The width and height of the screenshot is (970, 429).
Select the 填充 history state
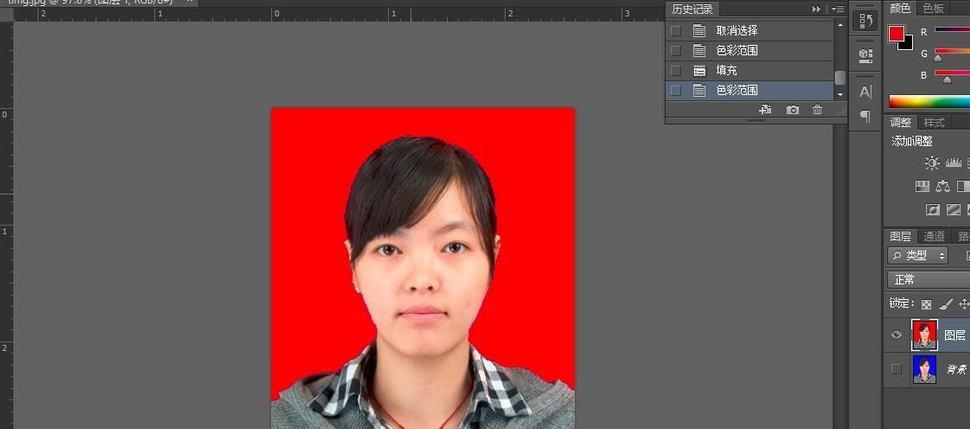(x=750, y=71)
